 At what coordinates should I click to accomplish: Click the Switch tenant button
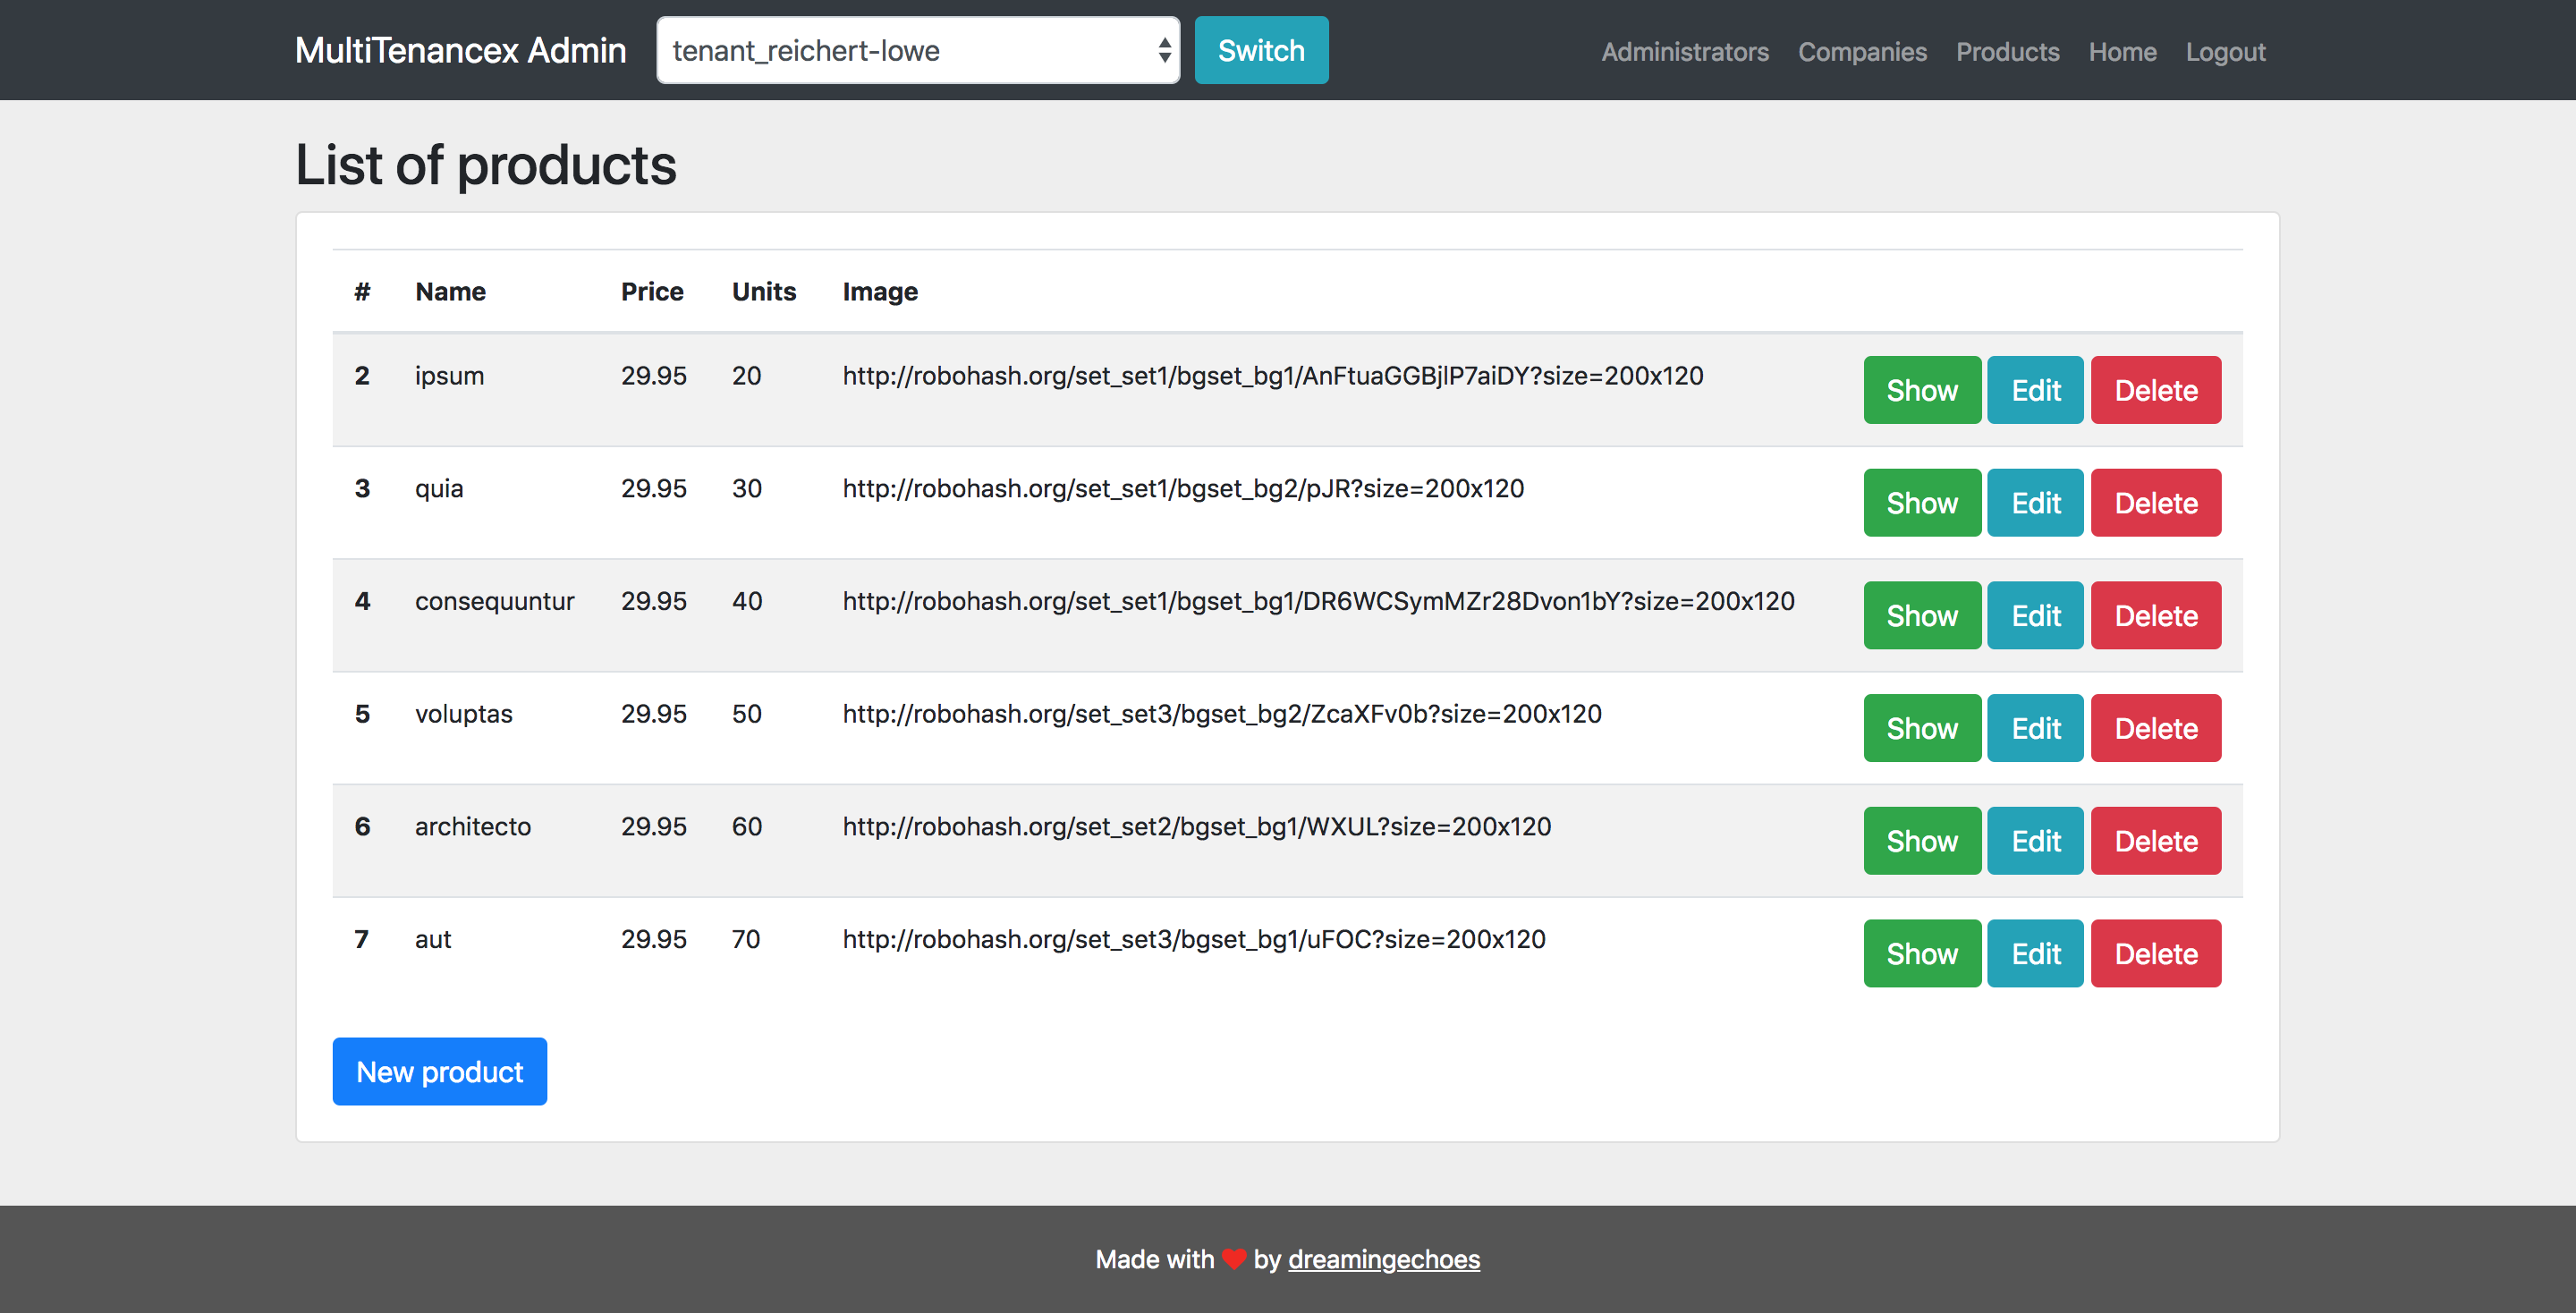pos(1260,50)
